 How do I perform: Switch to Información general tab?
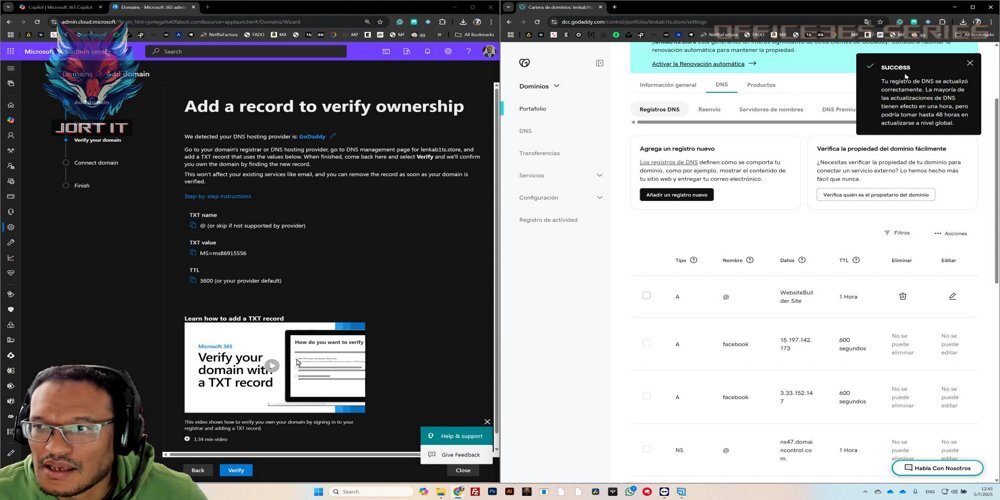tap(668, 85)
